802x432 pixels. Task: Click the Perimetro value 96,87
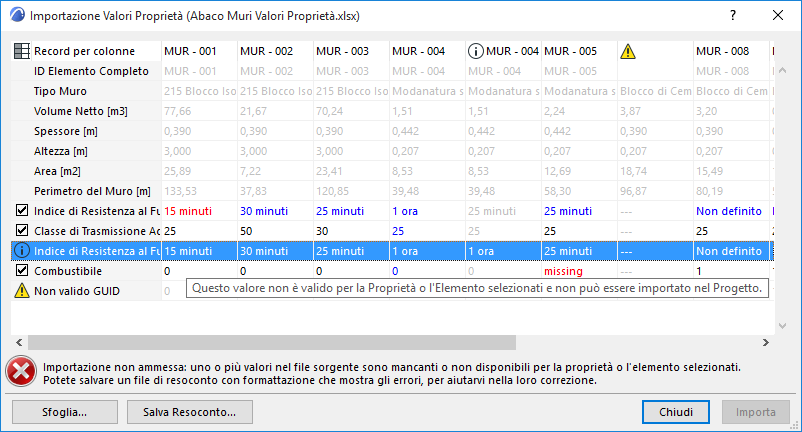633,191
